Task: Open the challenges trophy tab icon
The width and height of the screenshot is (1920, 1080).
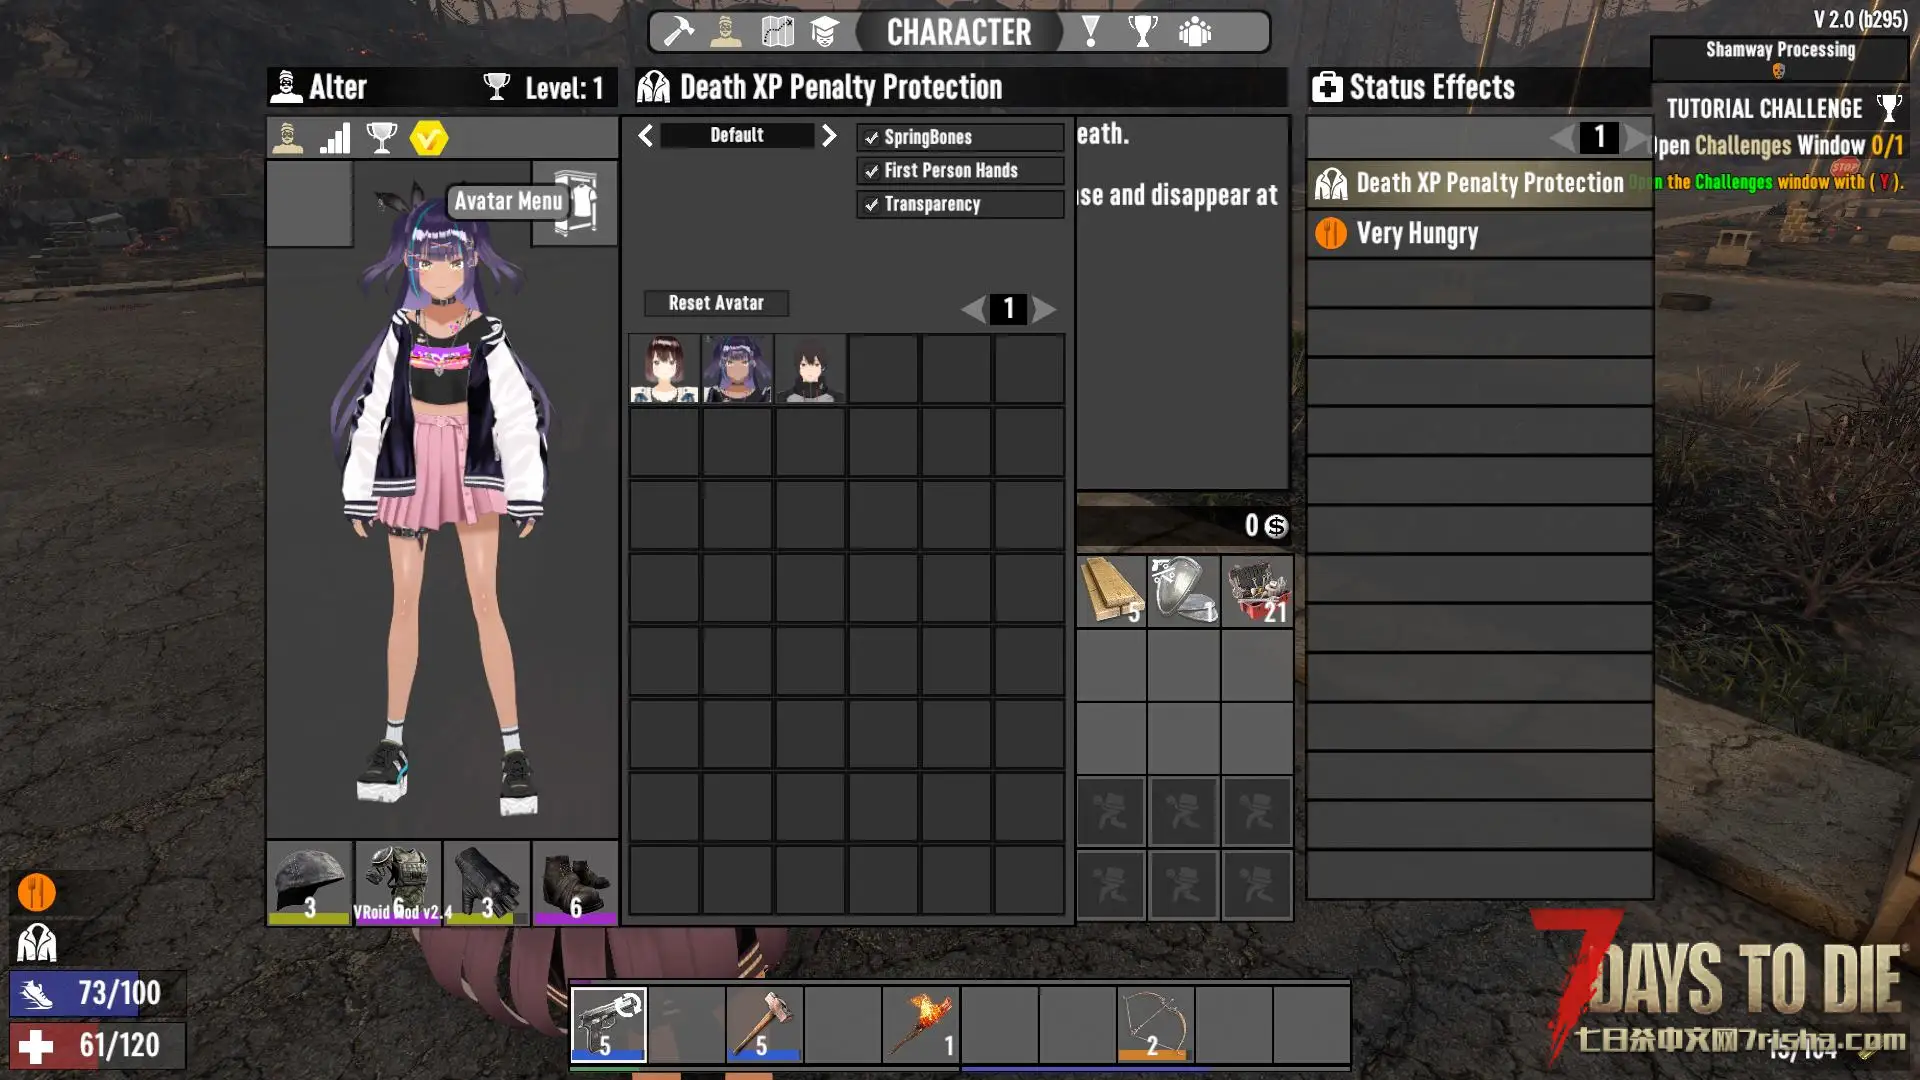Action: coord(1142,32)
